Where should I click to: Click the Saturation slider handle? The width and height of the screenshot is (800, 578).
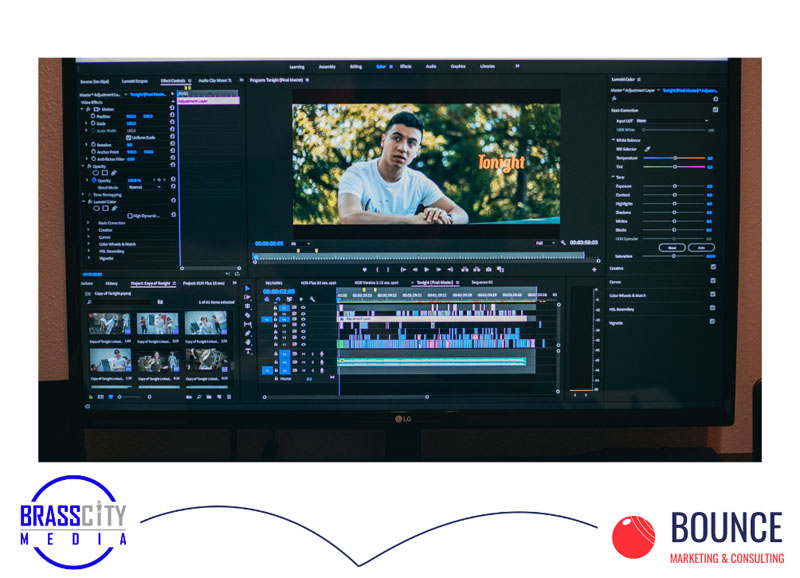tap(673, 256)
